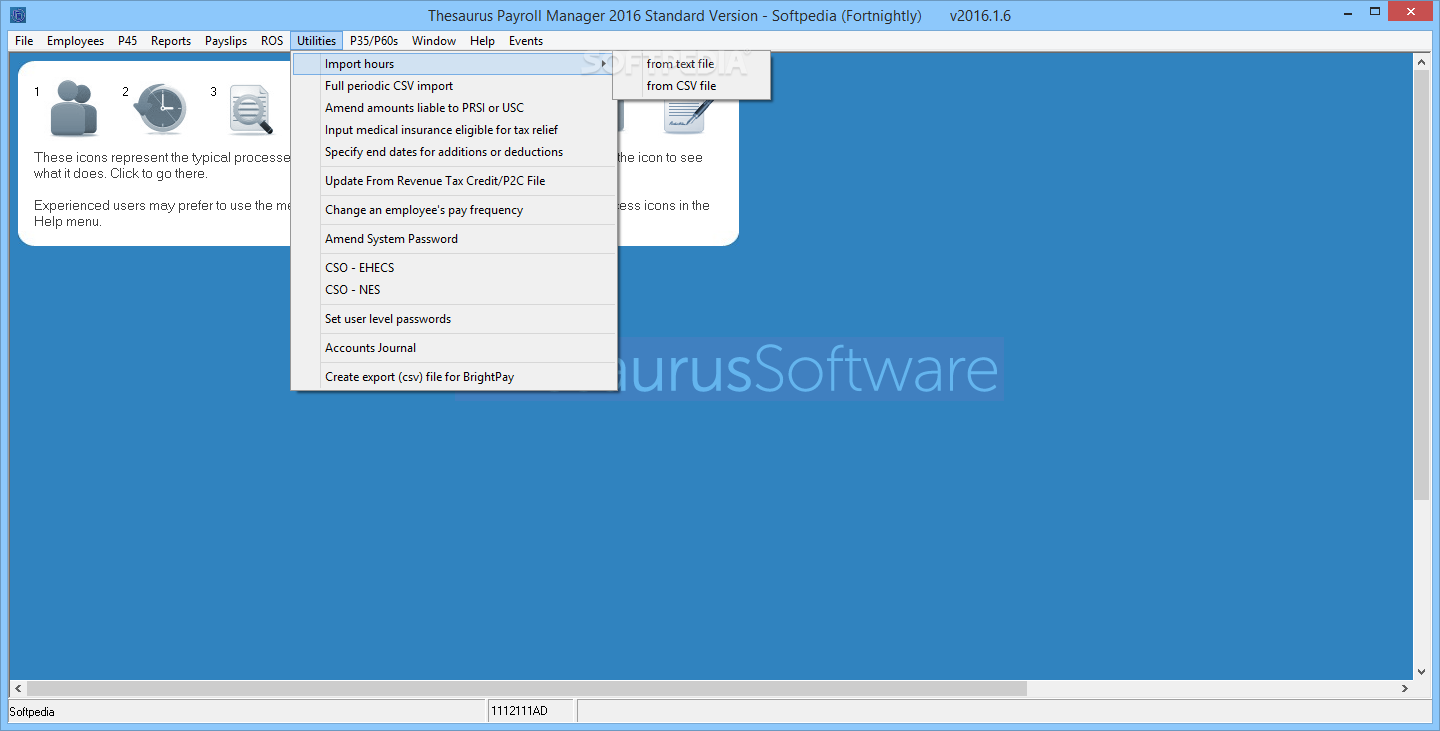This screenshot has height=731, width=1440.
Task: Close the open Utilities menu
Action: (316, 41)
